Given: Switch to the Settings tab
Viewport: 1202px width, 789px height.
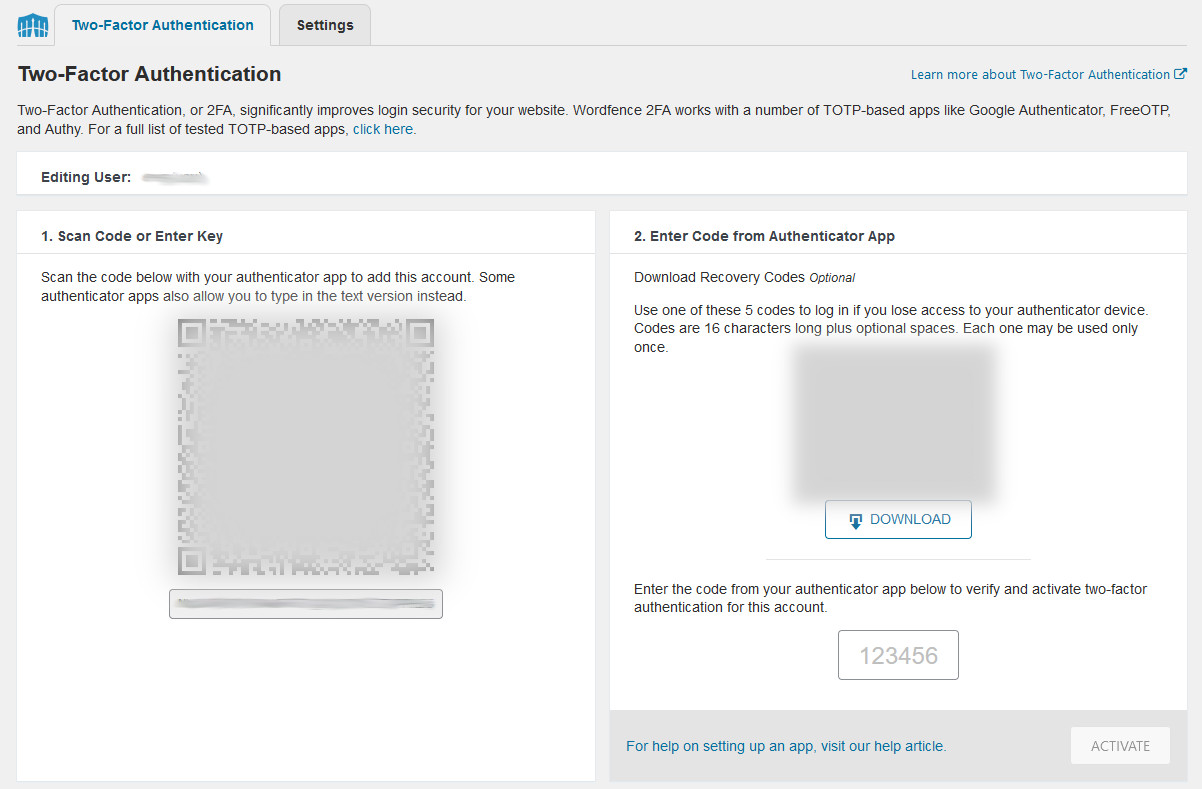Looking at the screenshot, I should click(x=325, y=25).
